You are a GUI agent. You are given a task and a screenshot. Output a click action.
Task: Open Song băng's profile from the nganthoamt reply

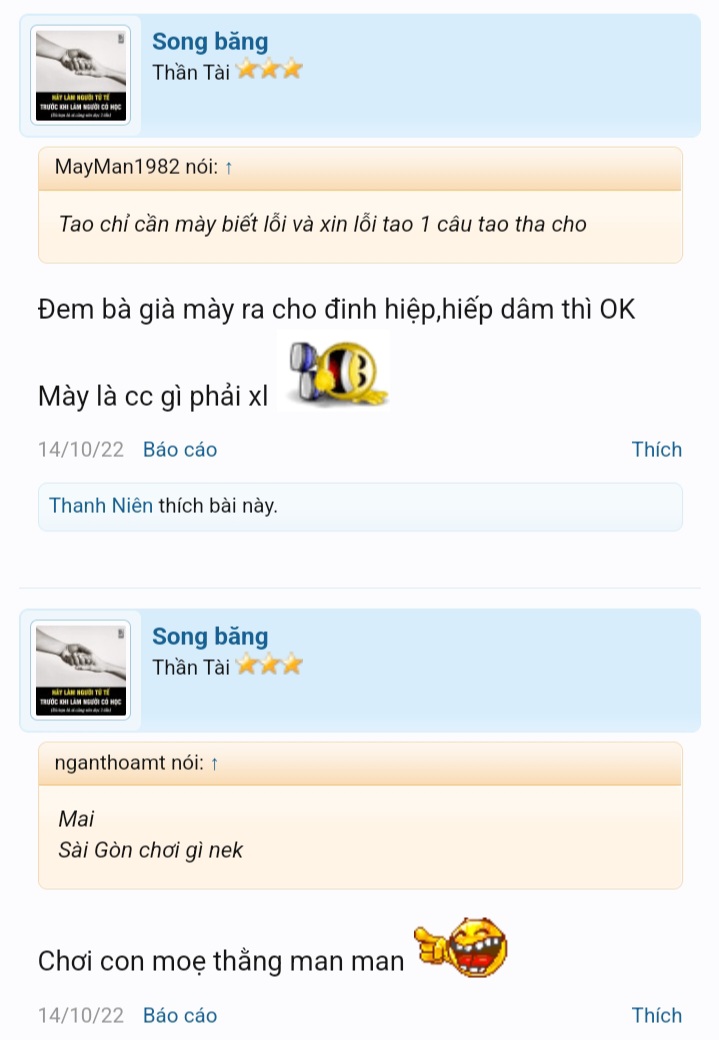[x=210, y=637]
